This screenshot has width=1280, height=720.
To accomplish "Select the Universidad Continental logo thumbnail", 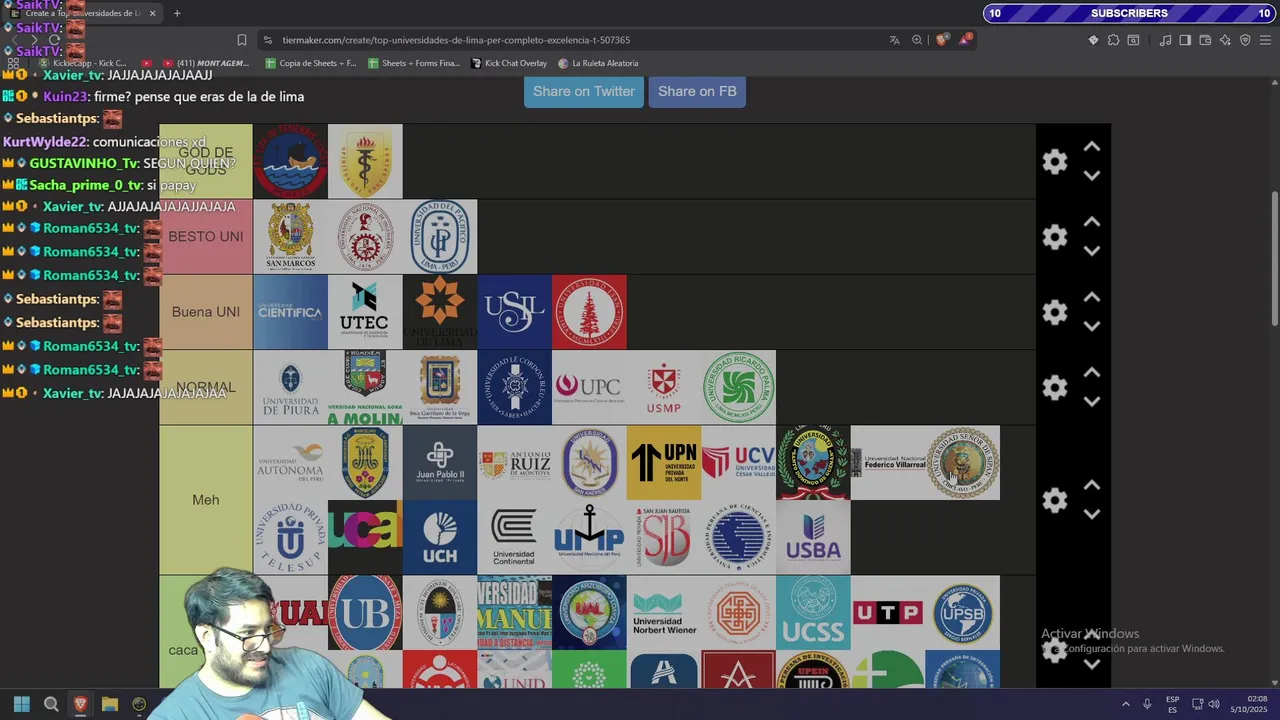I will pos(514,537).
